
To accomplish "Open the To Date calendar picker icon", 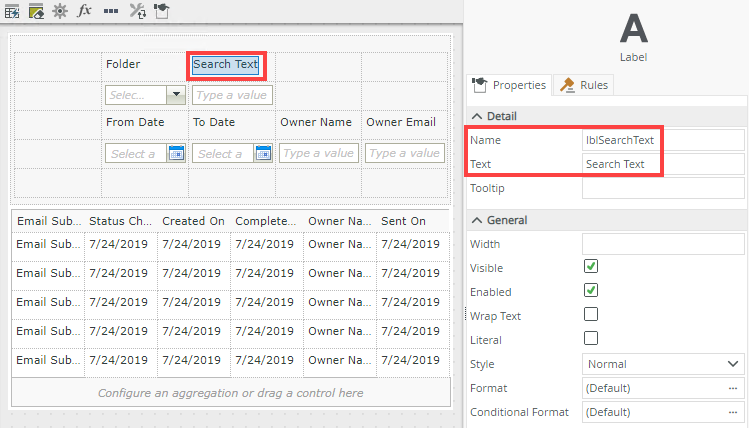I will point(263,153).
